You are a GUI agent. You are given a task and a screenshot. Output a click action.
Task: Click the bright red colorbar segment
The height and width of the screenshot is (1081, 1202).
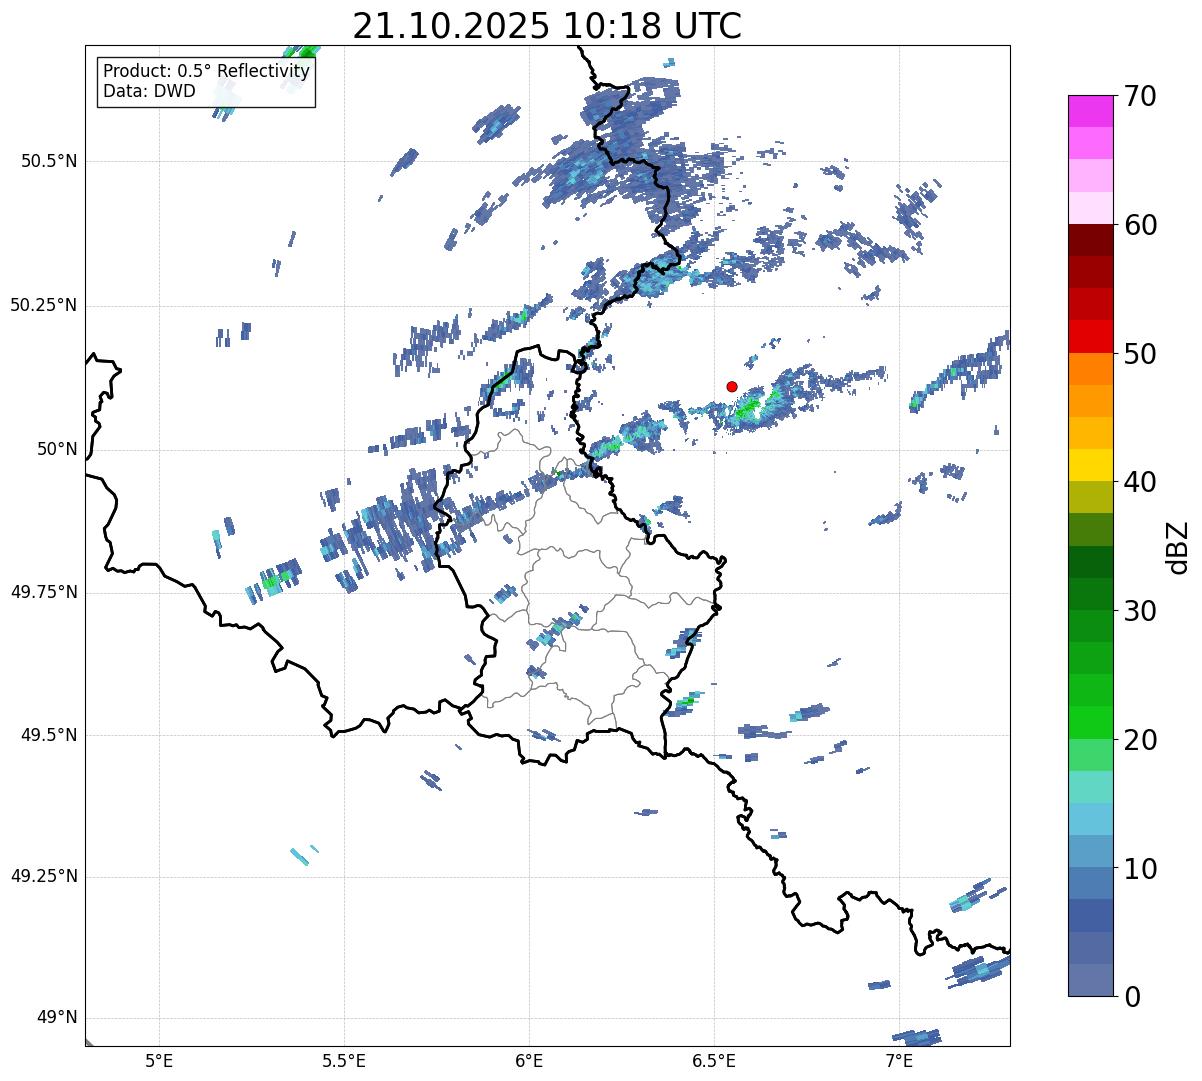[1091, 337]
